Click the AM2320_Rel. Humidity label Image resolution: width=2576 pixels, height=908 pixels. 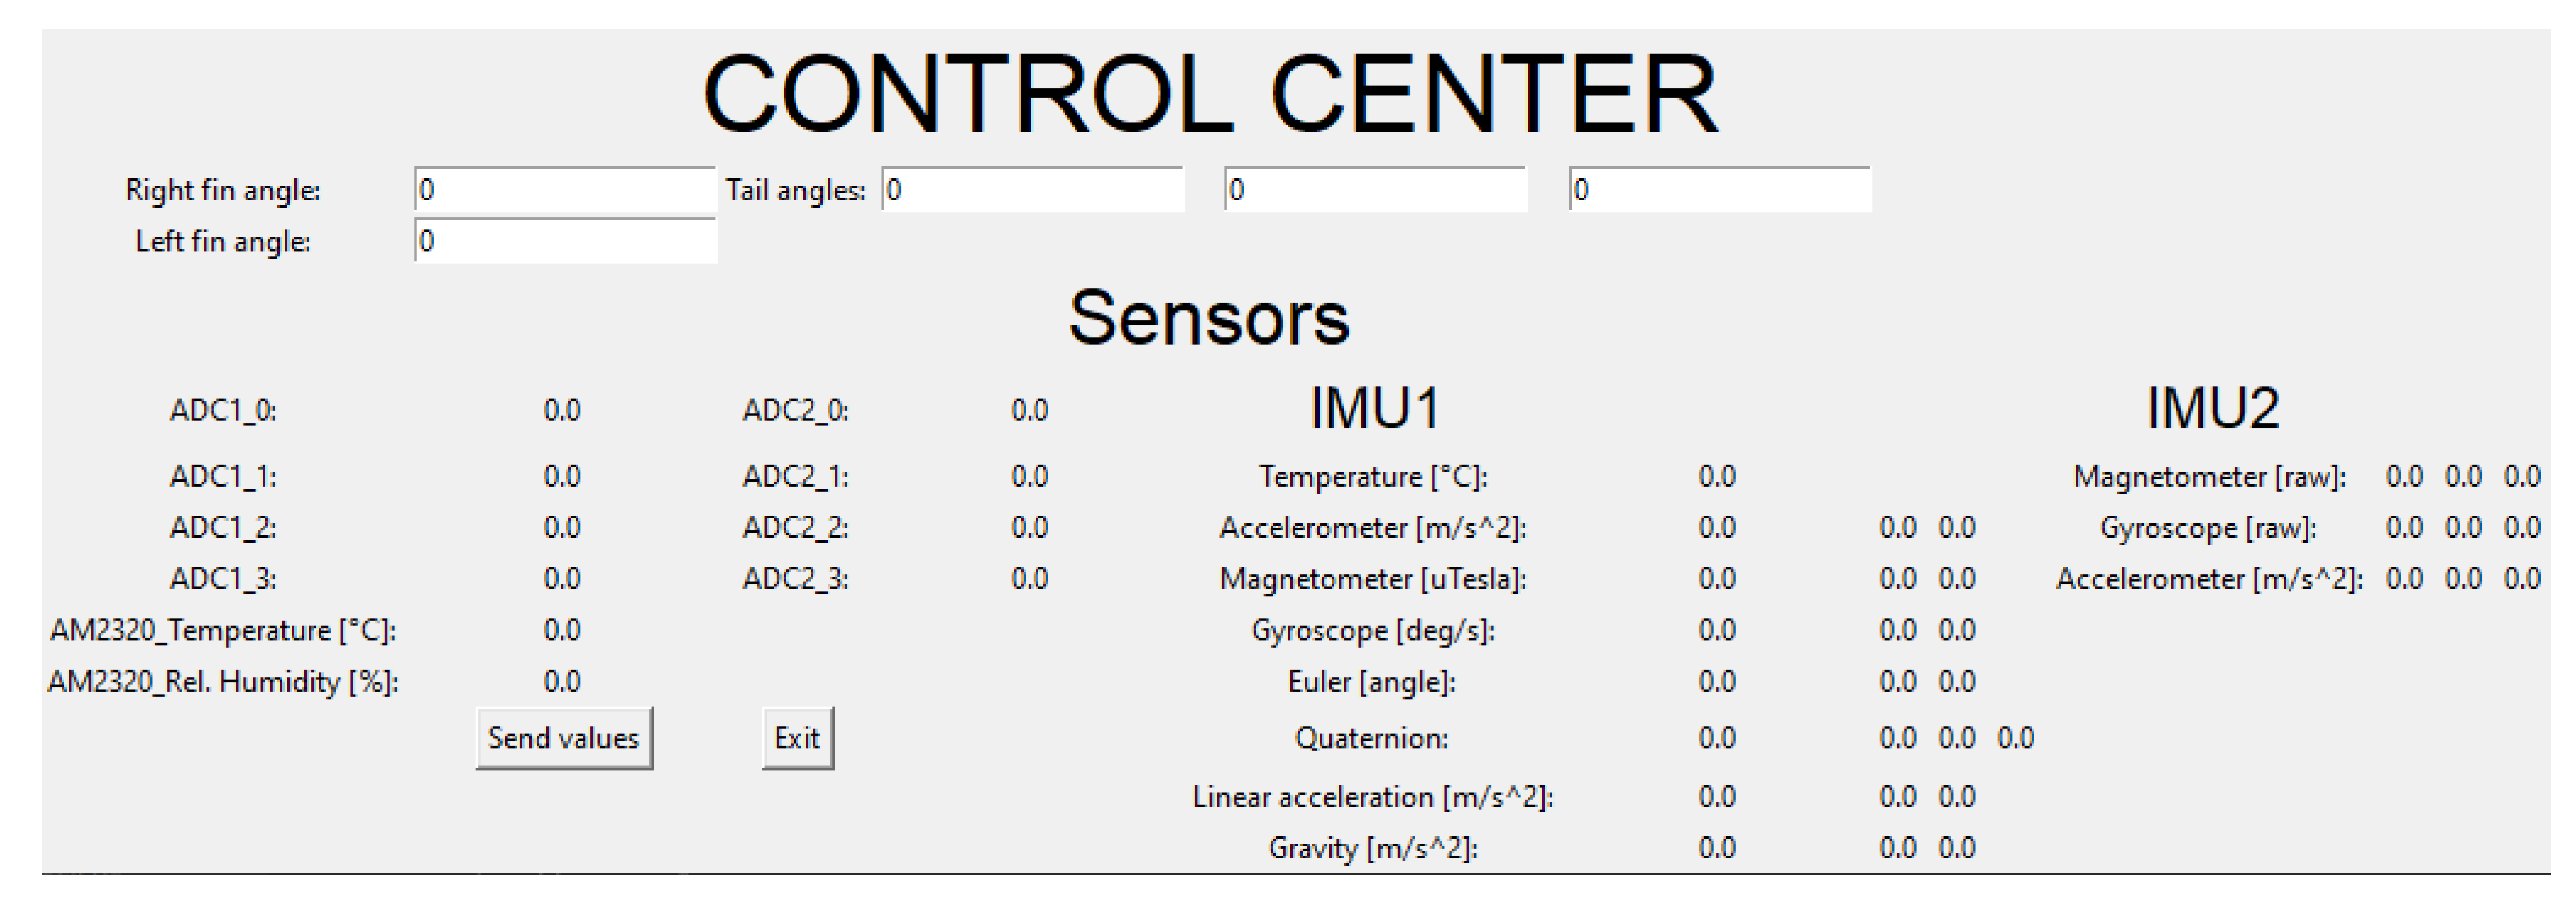click(x=223, y=683)
